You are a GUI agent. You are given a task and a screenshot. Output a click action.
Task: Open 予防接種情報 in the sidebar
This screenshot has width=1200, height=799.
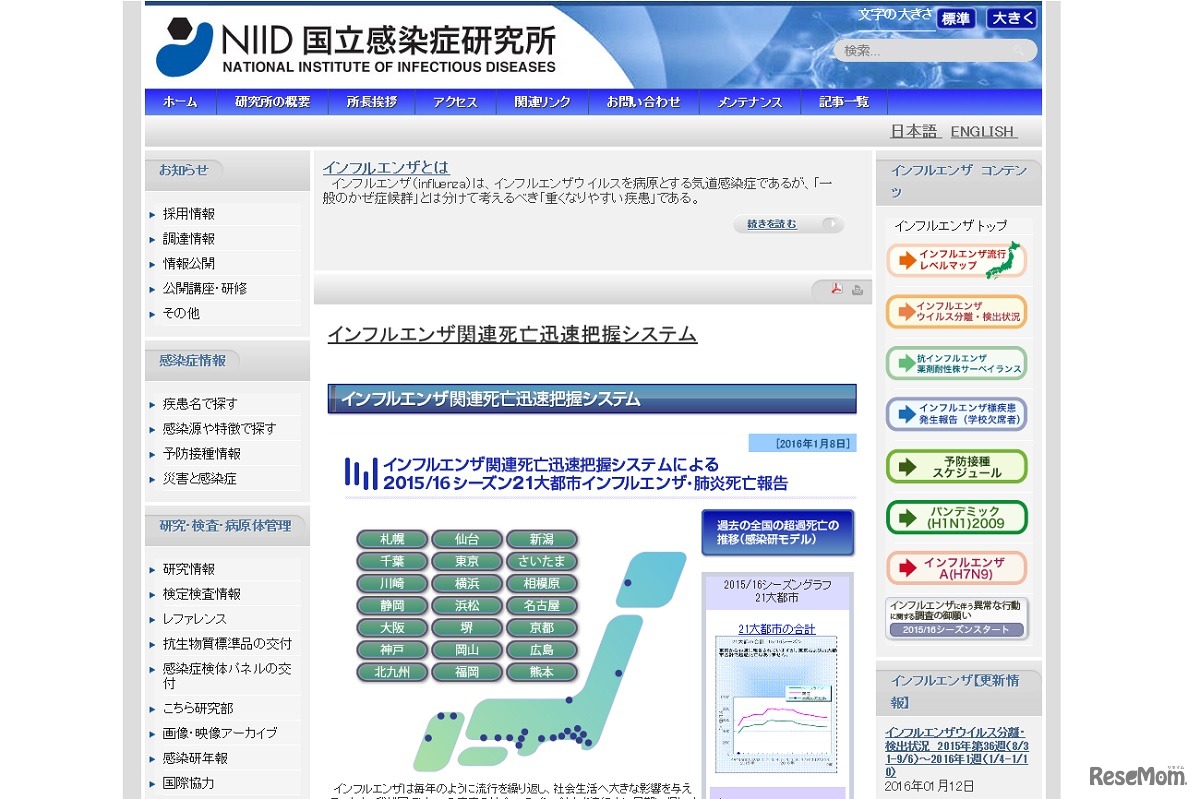tap(202, 454)
